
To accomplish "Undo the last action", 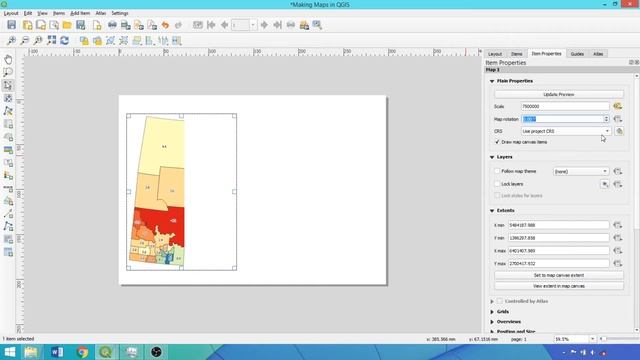I will (x=165, y=25).
